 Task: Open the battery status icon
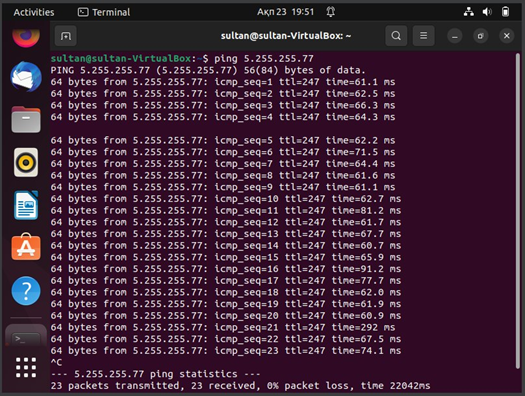(505, 12)
